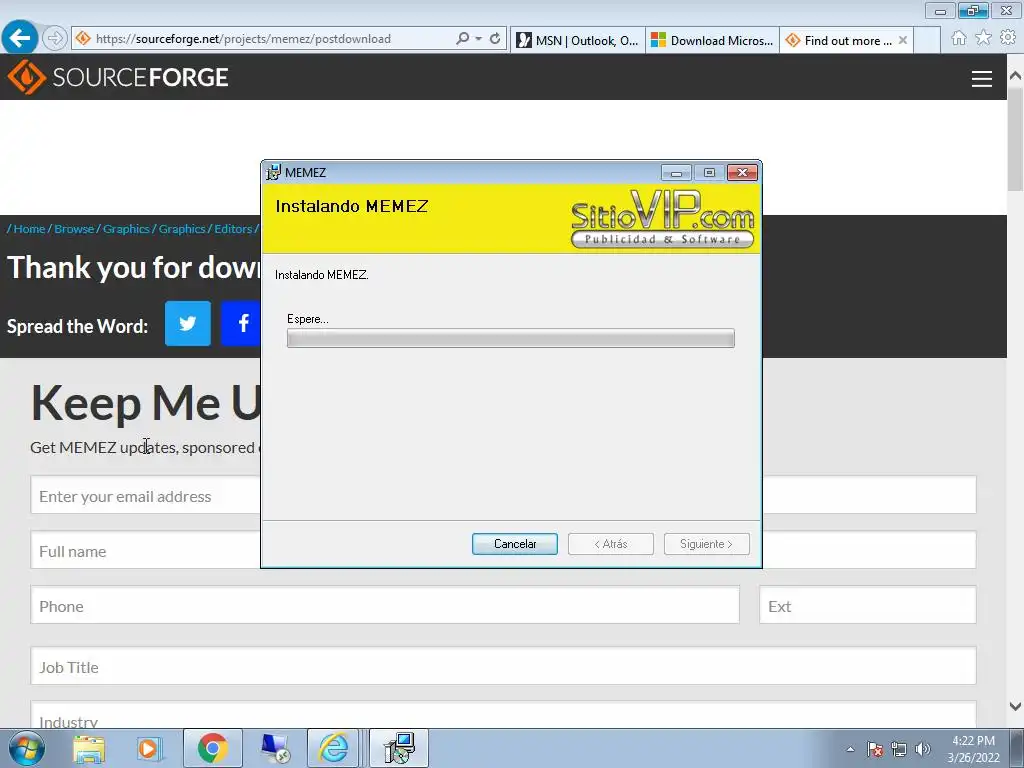This screenshot has height=768, width=1024.
Task: Click Cancelar in the MEMEZ installer
Action: pyautogui.click(x=515, y=544)
